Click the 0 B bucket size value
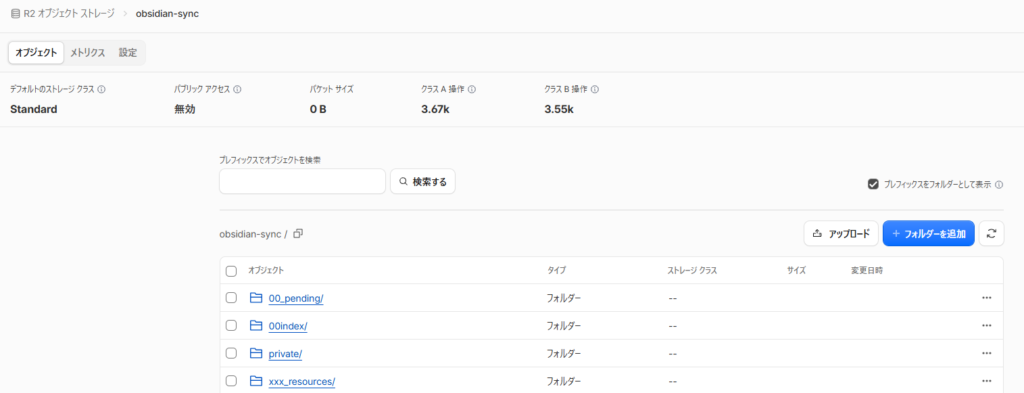The height and width of the screenshot is (393, 1024). point(318,109)
